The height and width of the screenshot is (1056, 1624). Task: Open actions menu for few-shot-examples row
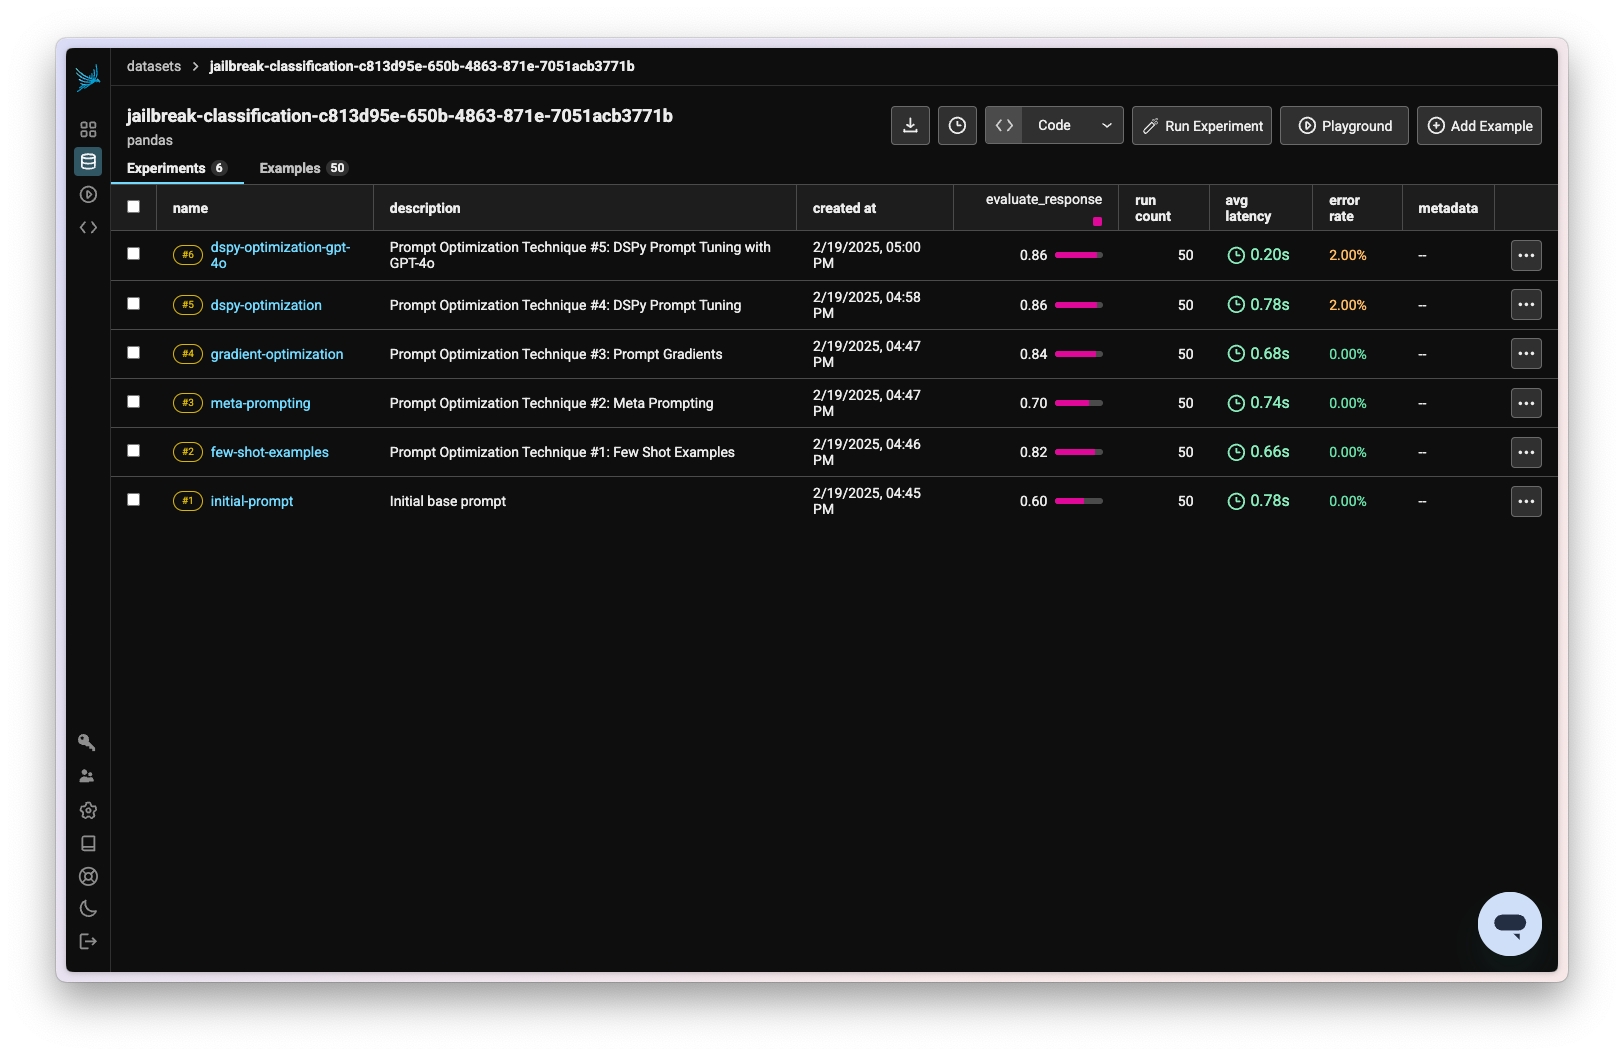pyautogui.click(x=1525, y=452)
